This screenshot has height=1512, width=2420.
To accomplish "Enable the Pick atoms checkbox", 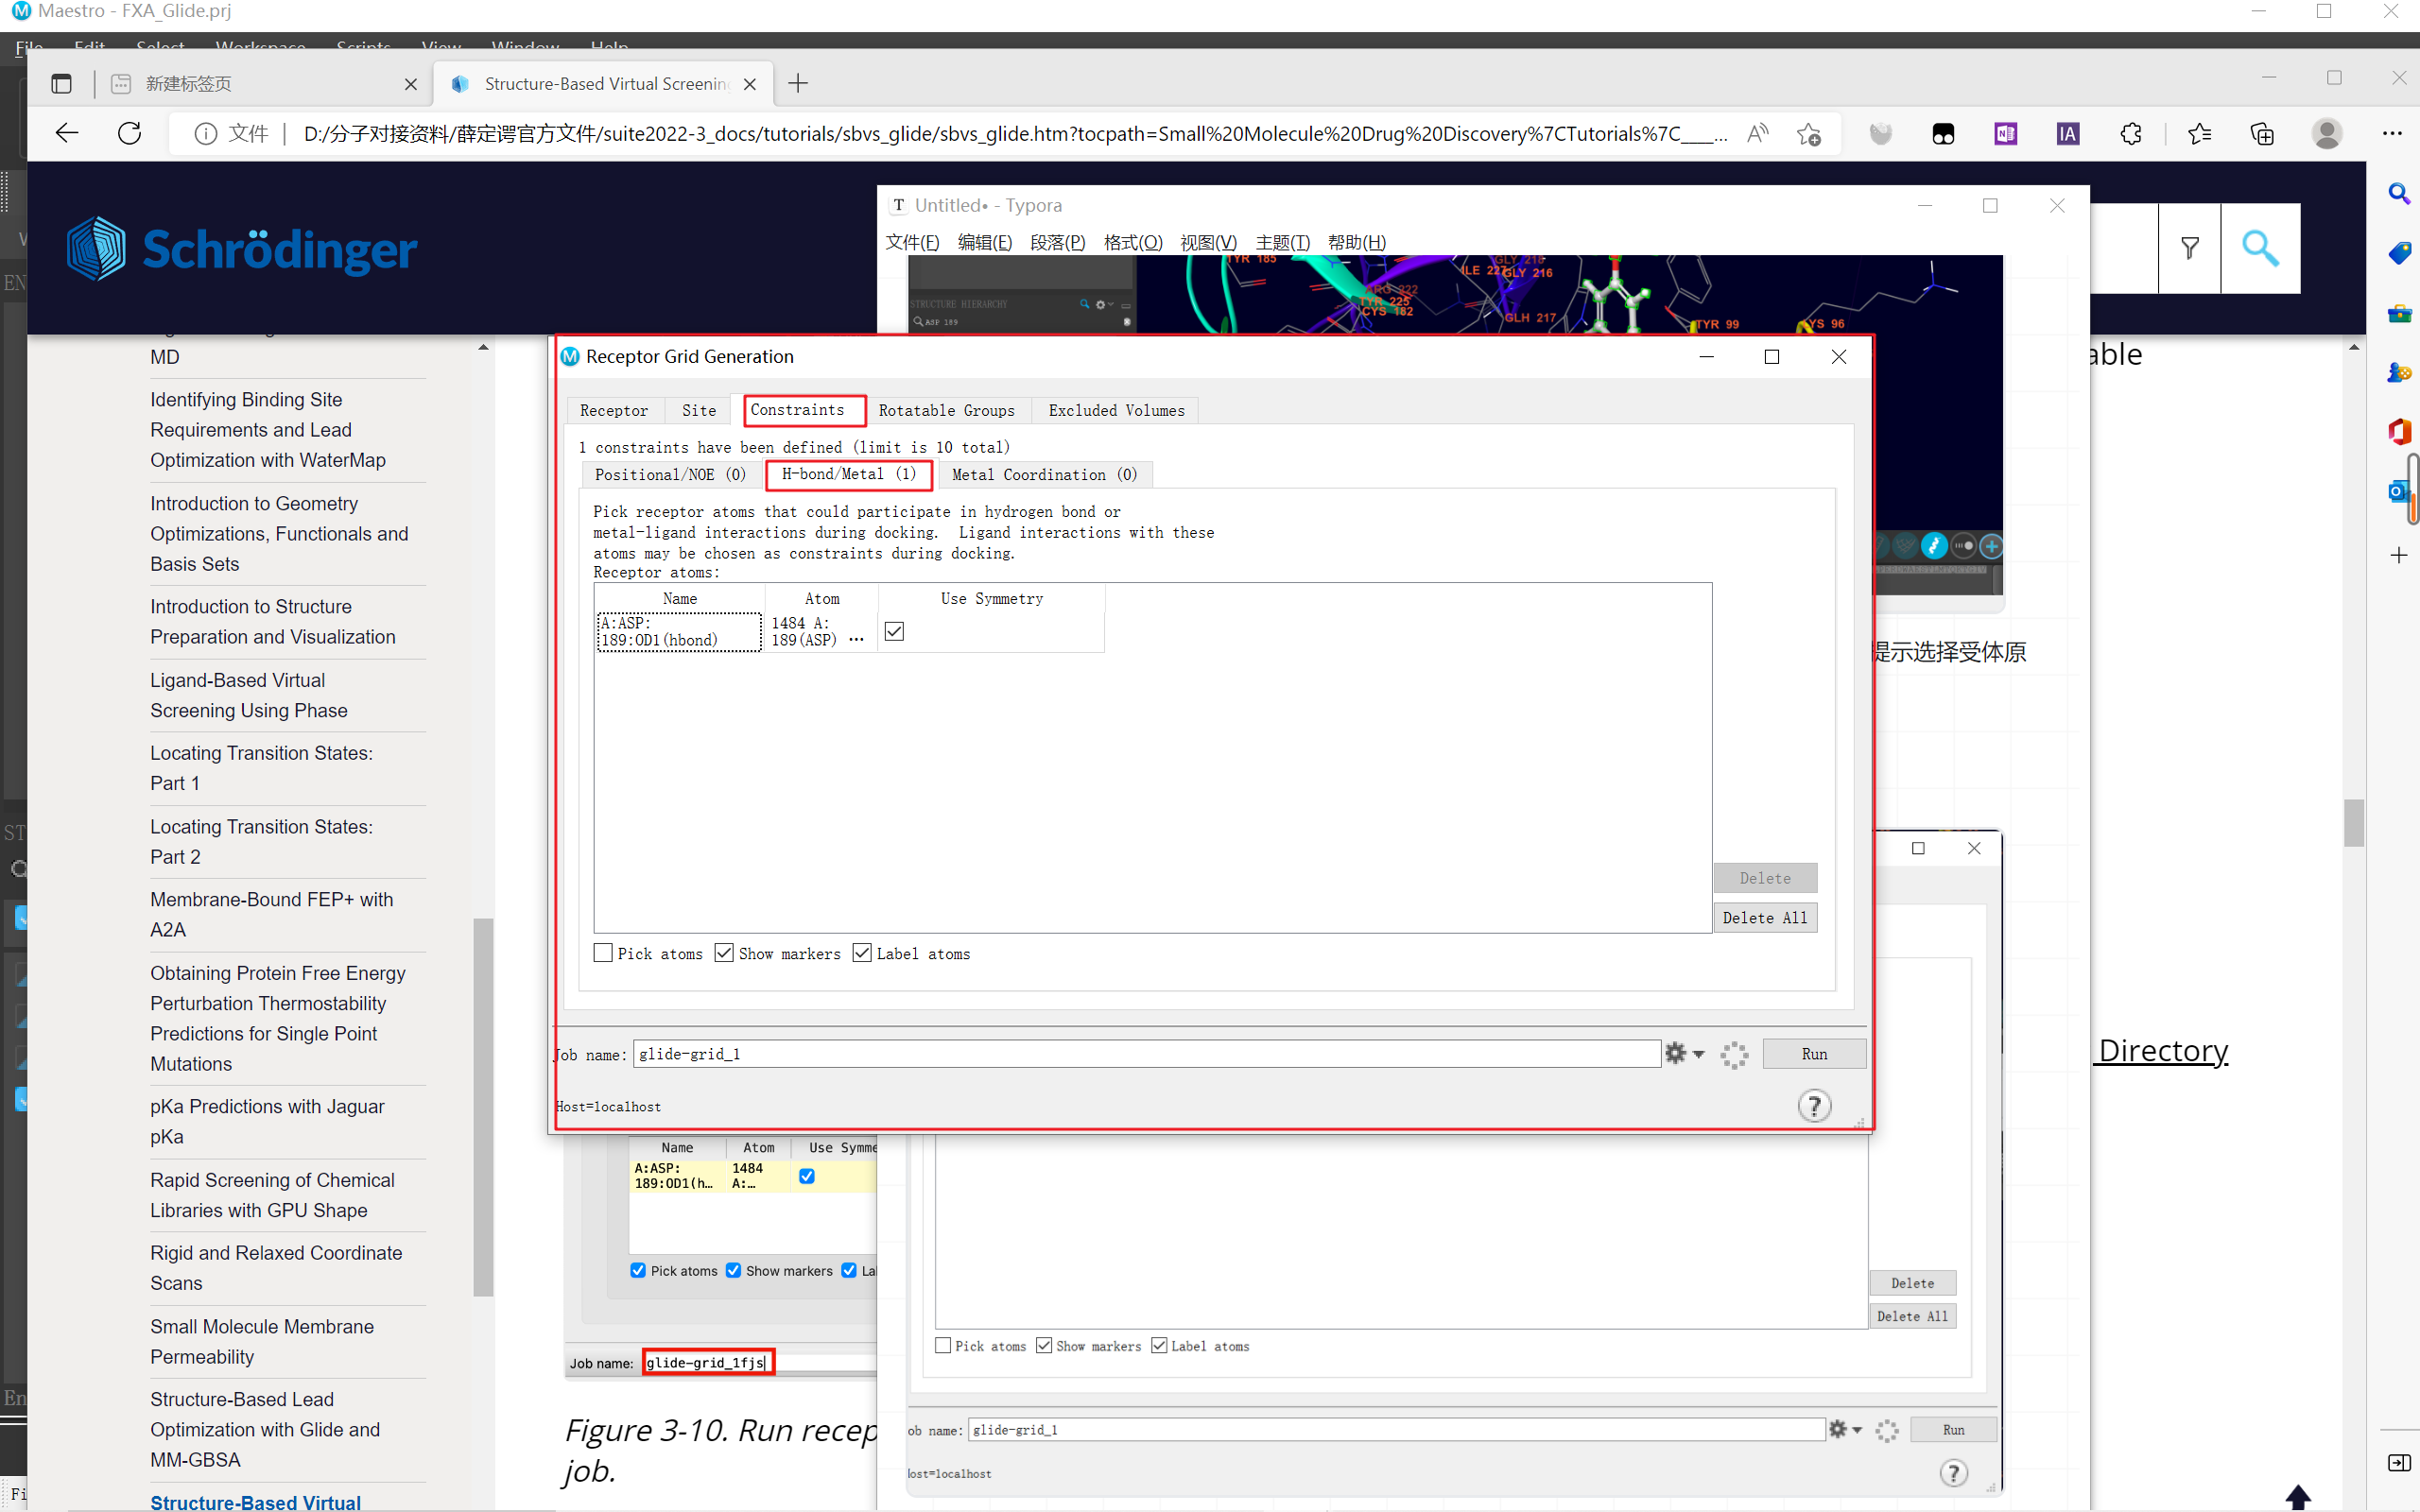I will (x=603, y=953).
